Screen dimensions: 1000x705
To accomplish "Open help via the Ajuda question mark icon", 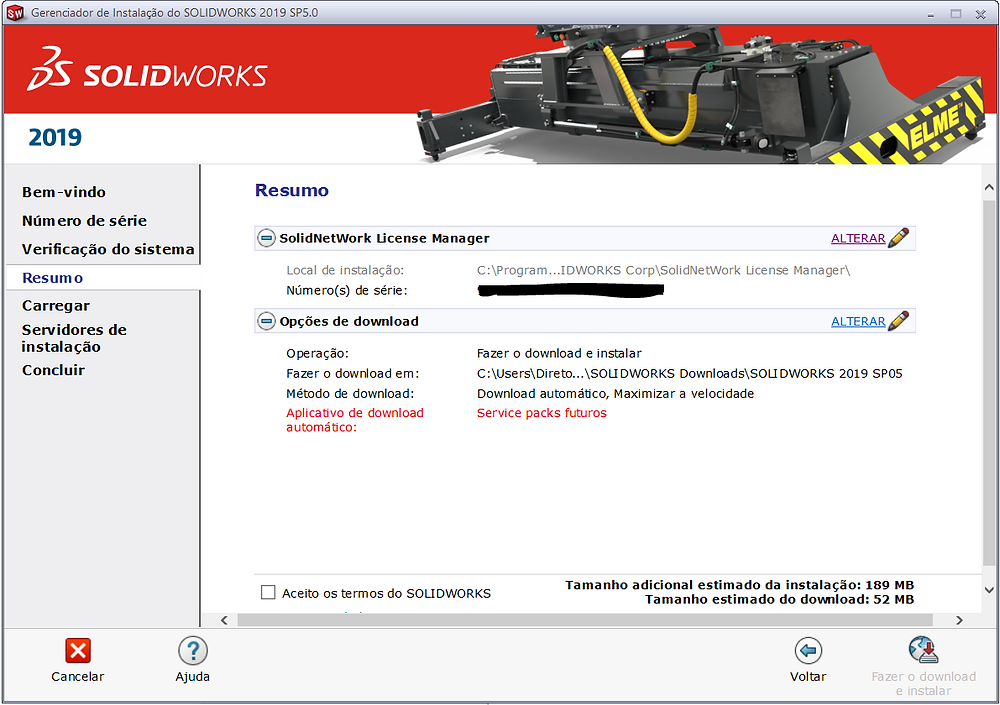I will (x=193, y=651).
